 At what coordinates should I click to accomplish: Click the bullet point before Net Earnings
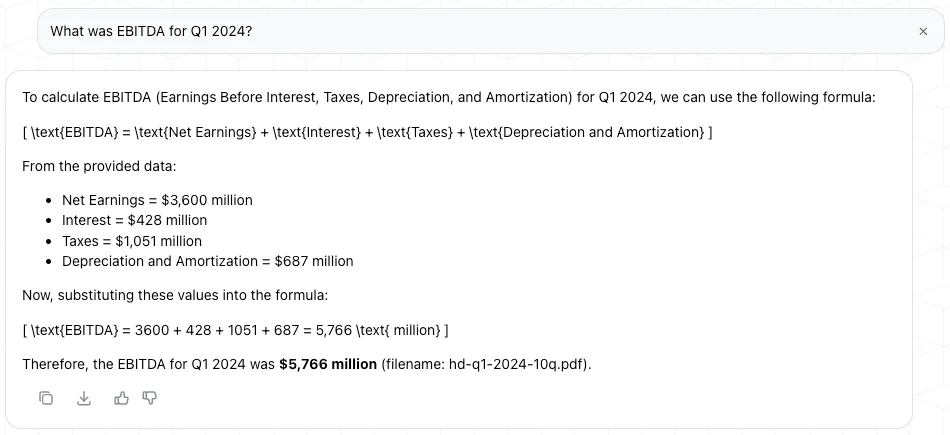pos(49,200)
